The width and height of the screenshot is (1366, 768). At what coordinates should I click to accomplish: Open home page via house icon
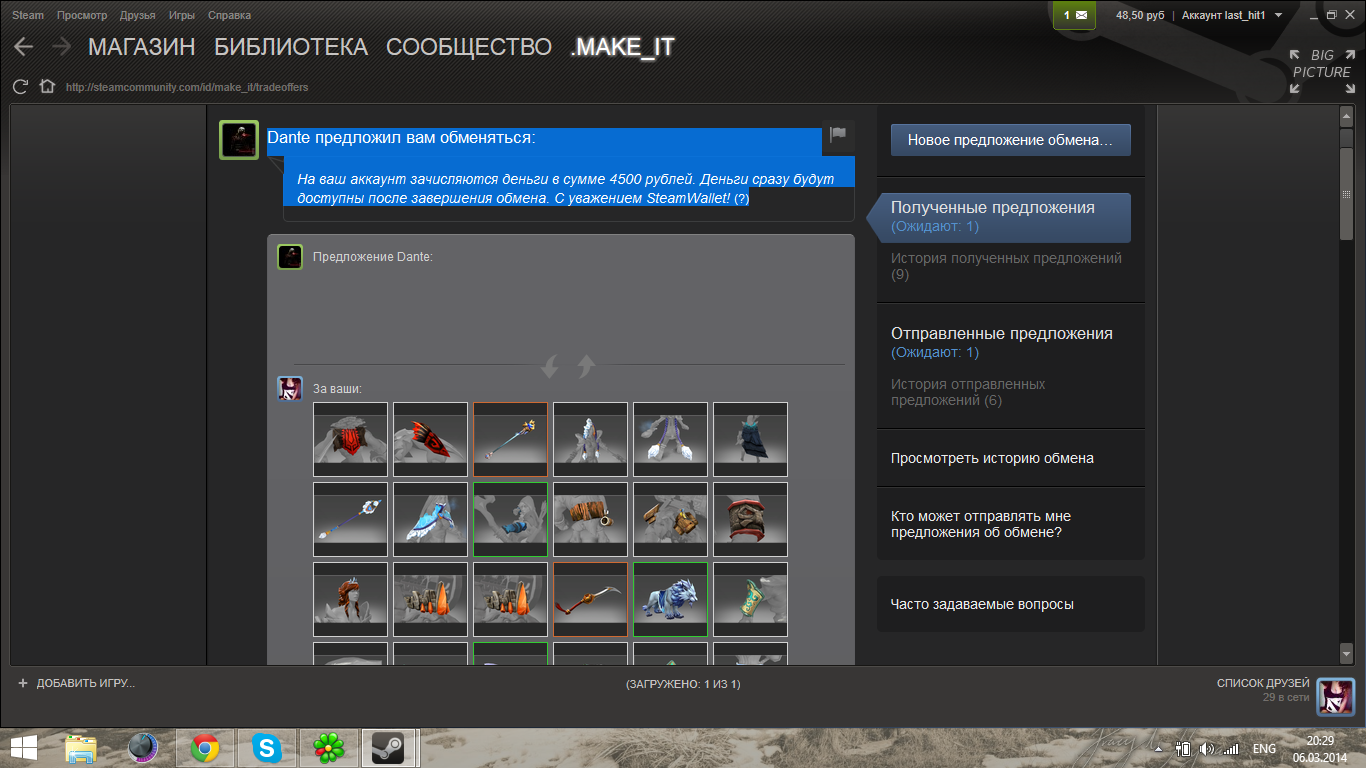[46, 87]
